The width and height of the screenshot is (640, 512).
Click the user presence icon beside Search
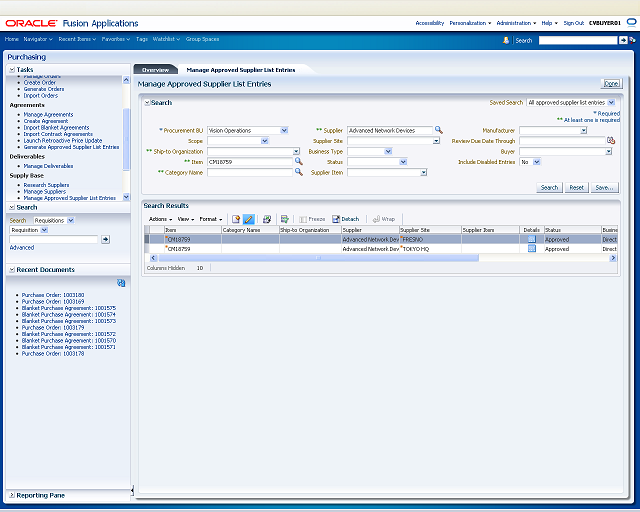pos(506,40)
